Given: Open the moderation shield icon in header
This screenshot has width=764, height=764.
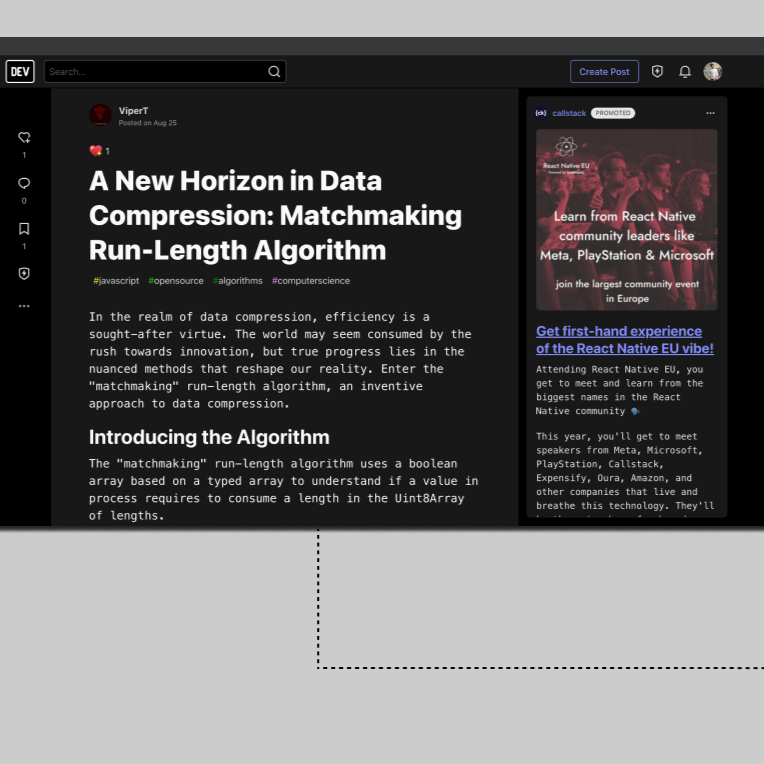Looking at the screenshot, I should pyautogui.click(x=657, y=72).
